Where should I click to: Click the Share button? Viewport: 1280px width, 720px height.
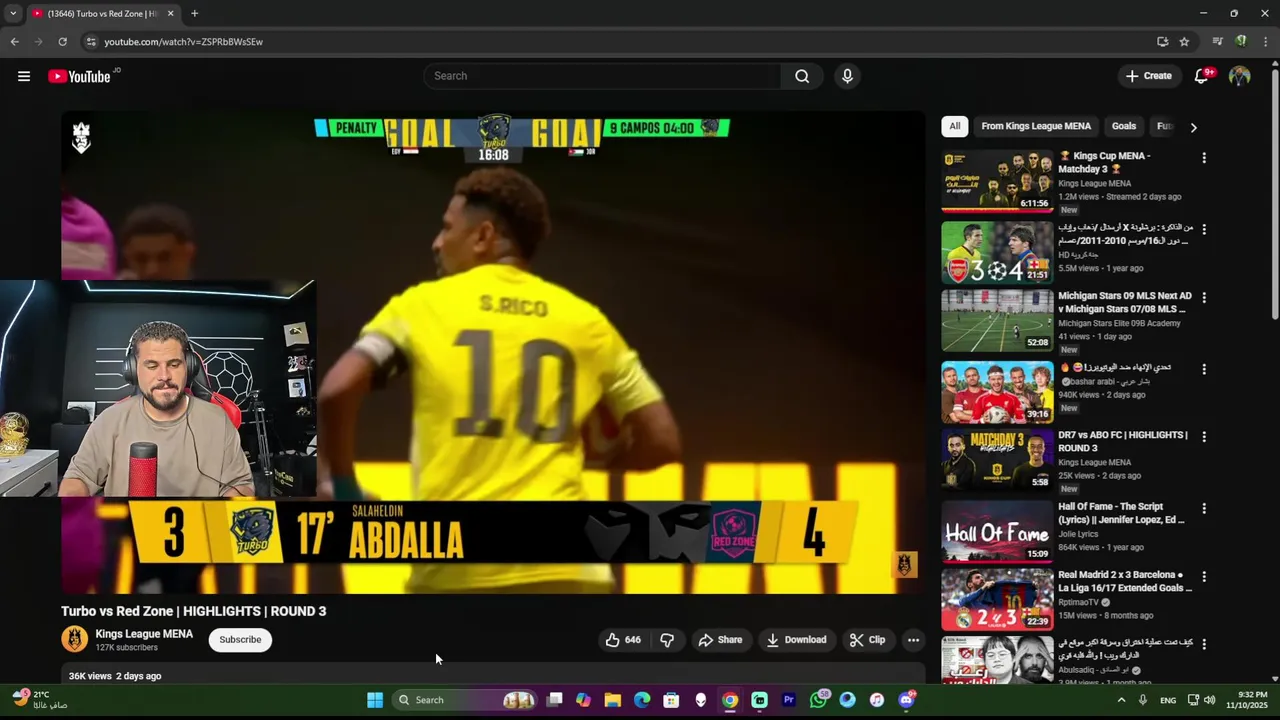point(720,640)
